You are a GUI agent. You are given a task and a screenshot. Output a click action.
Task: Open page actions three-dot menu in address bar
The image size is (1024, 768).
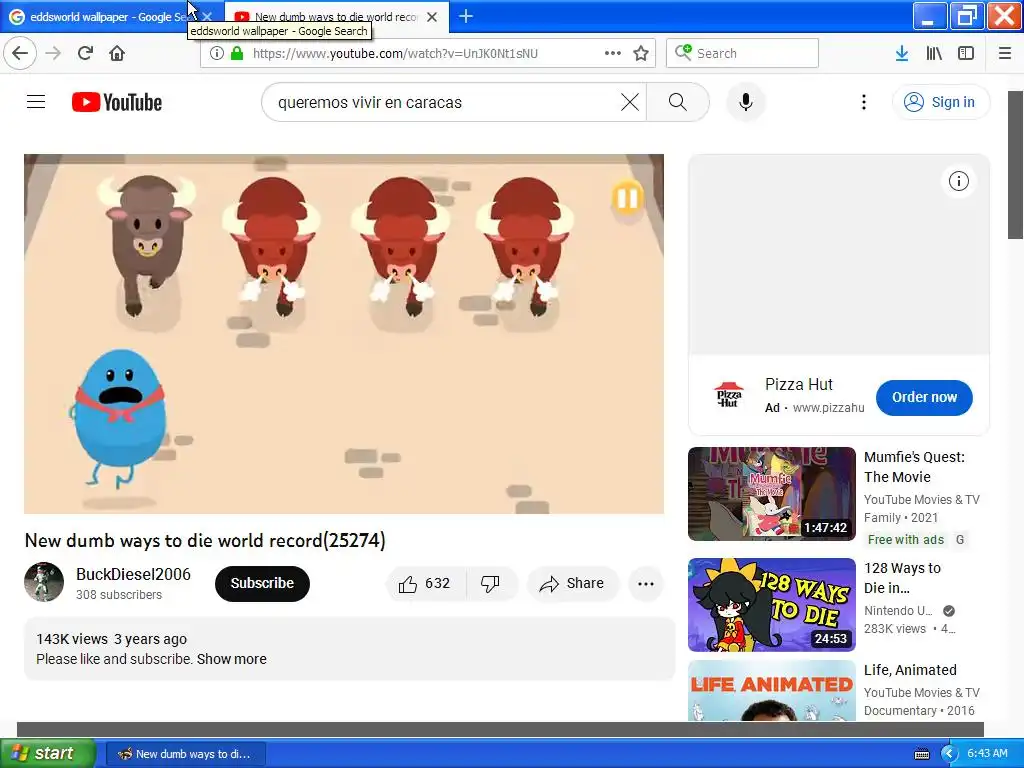(613, 53)
